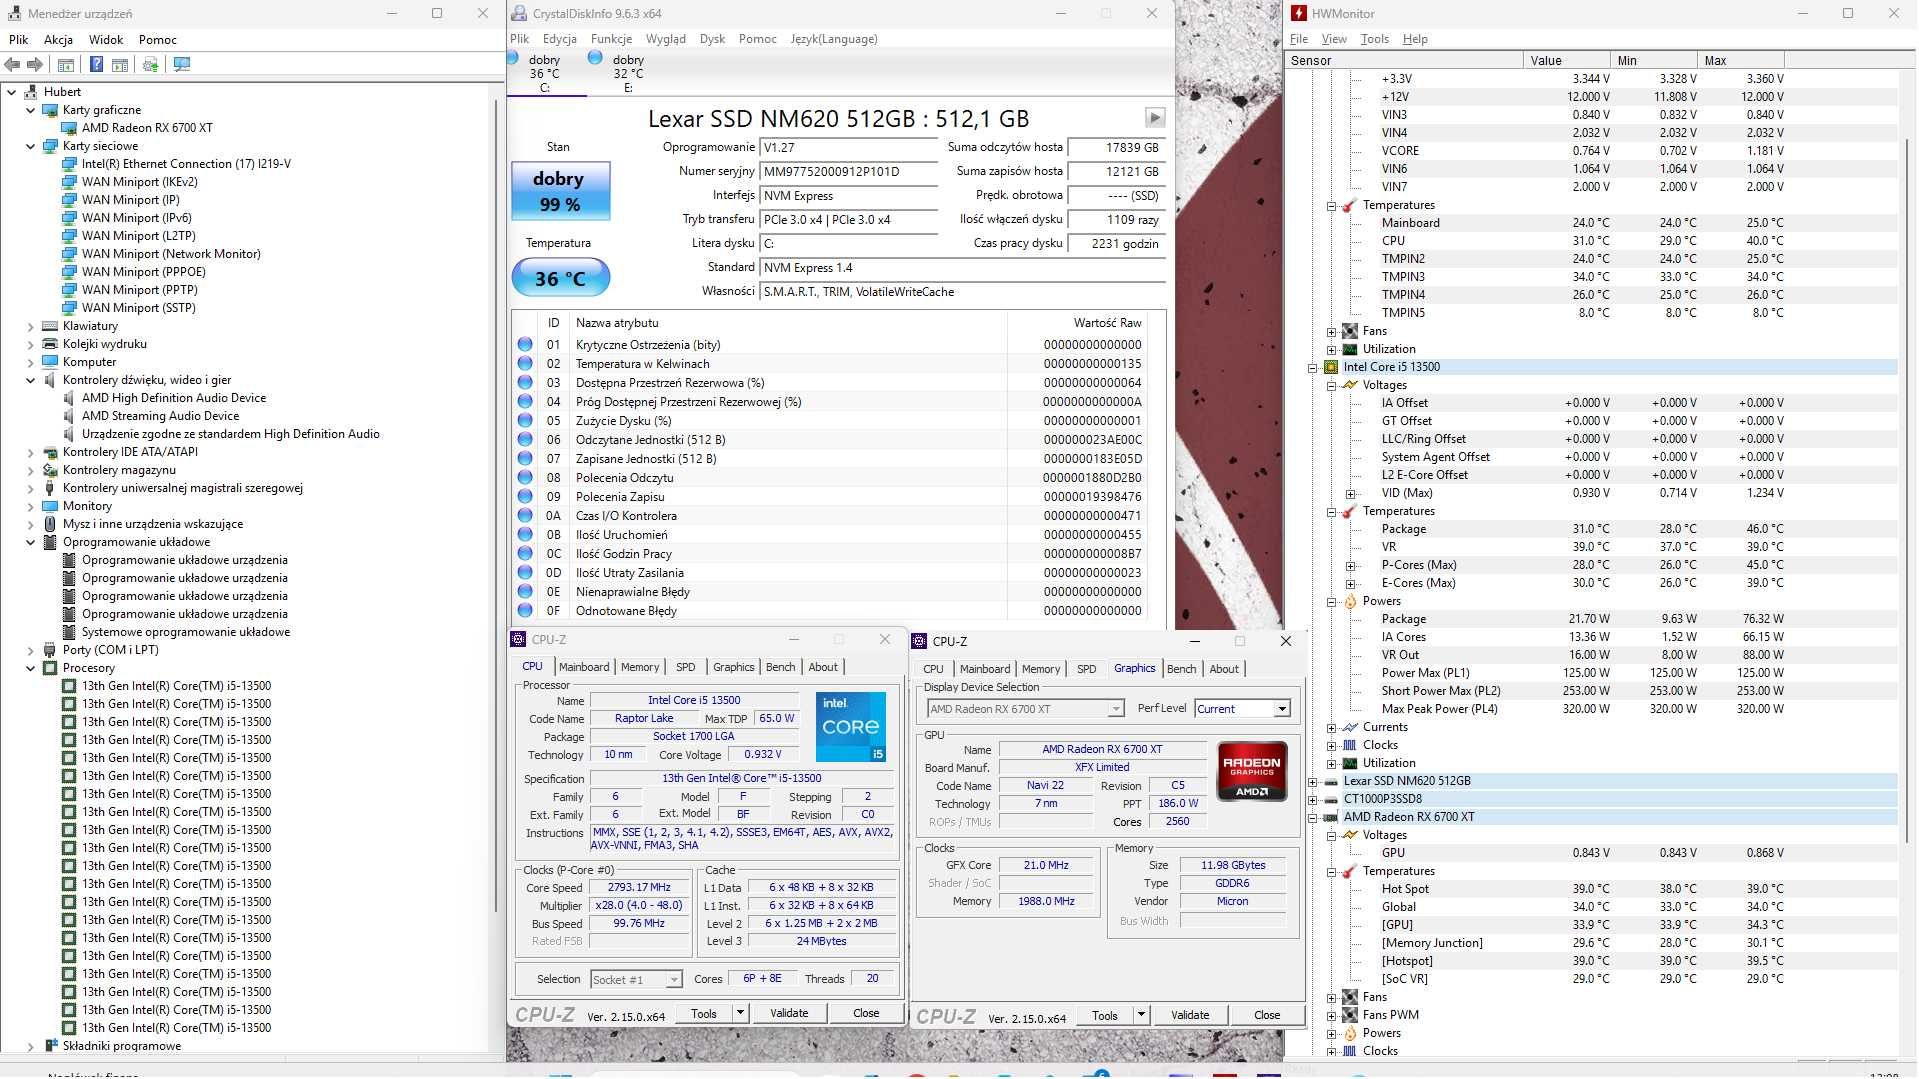Toggle the action pane icon in Device Manager toolbar
The height and width of the screenshot is (1079, 1919).
[120, 64]
